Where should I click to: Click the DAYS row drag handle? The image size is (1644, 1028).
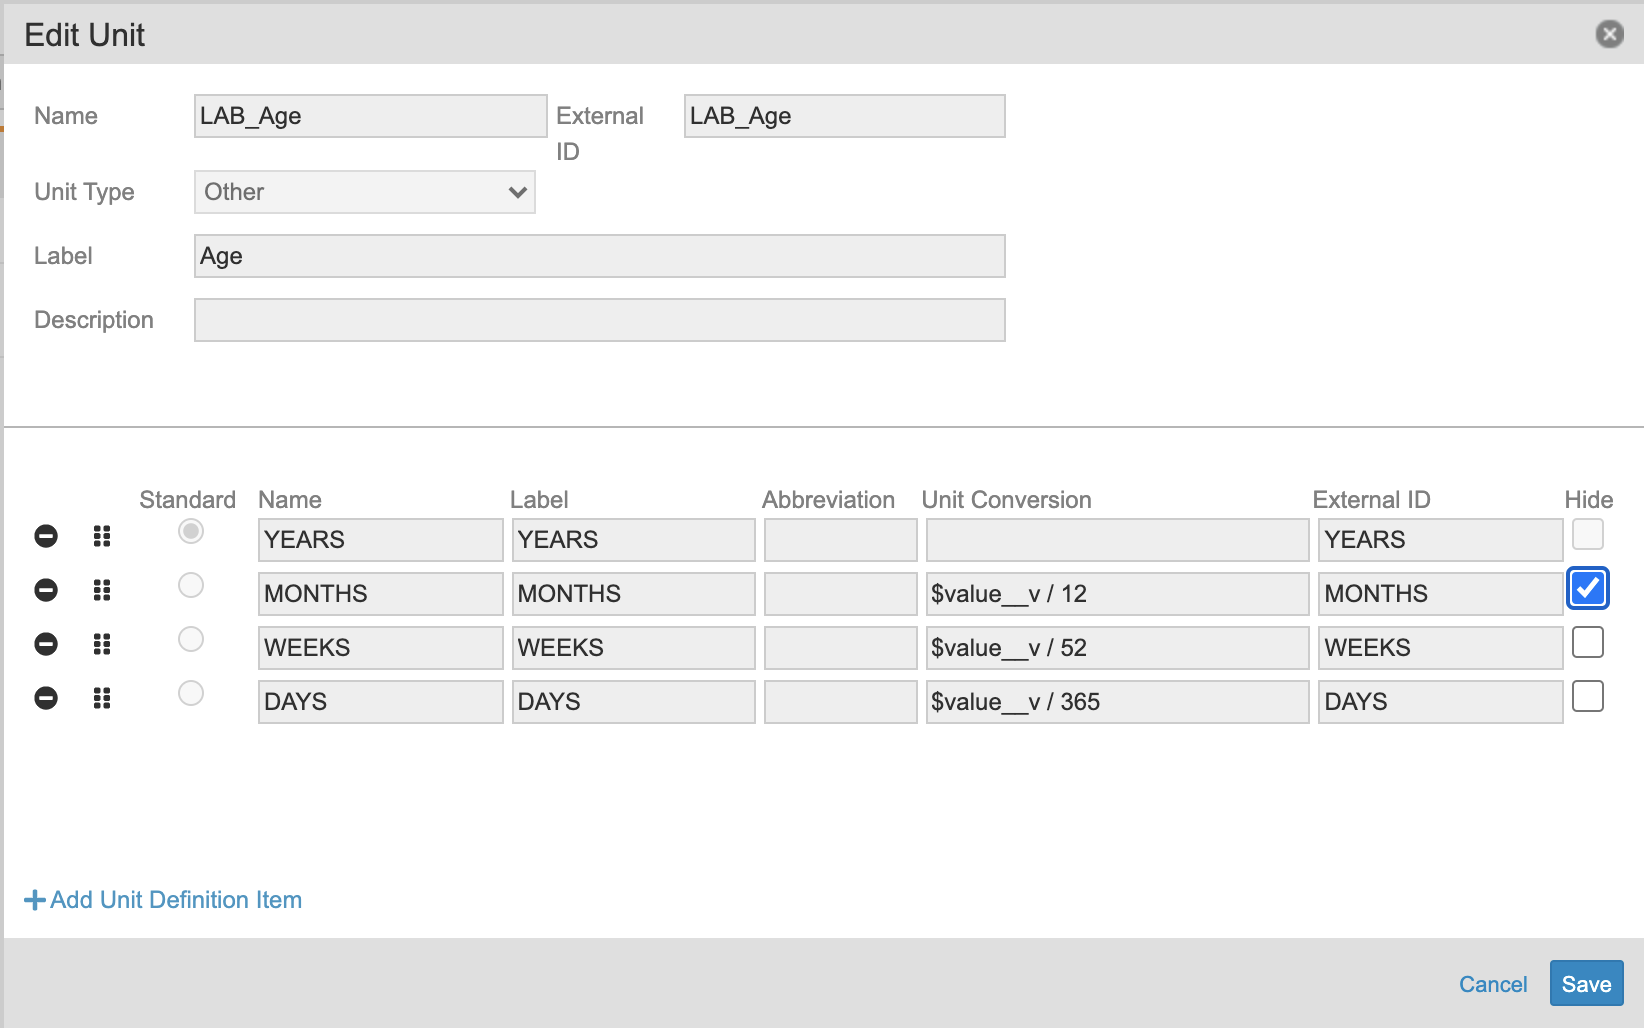[101, 698]
